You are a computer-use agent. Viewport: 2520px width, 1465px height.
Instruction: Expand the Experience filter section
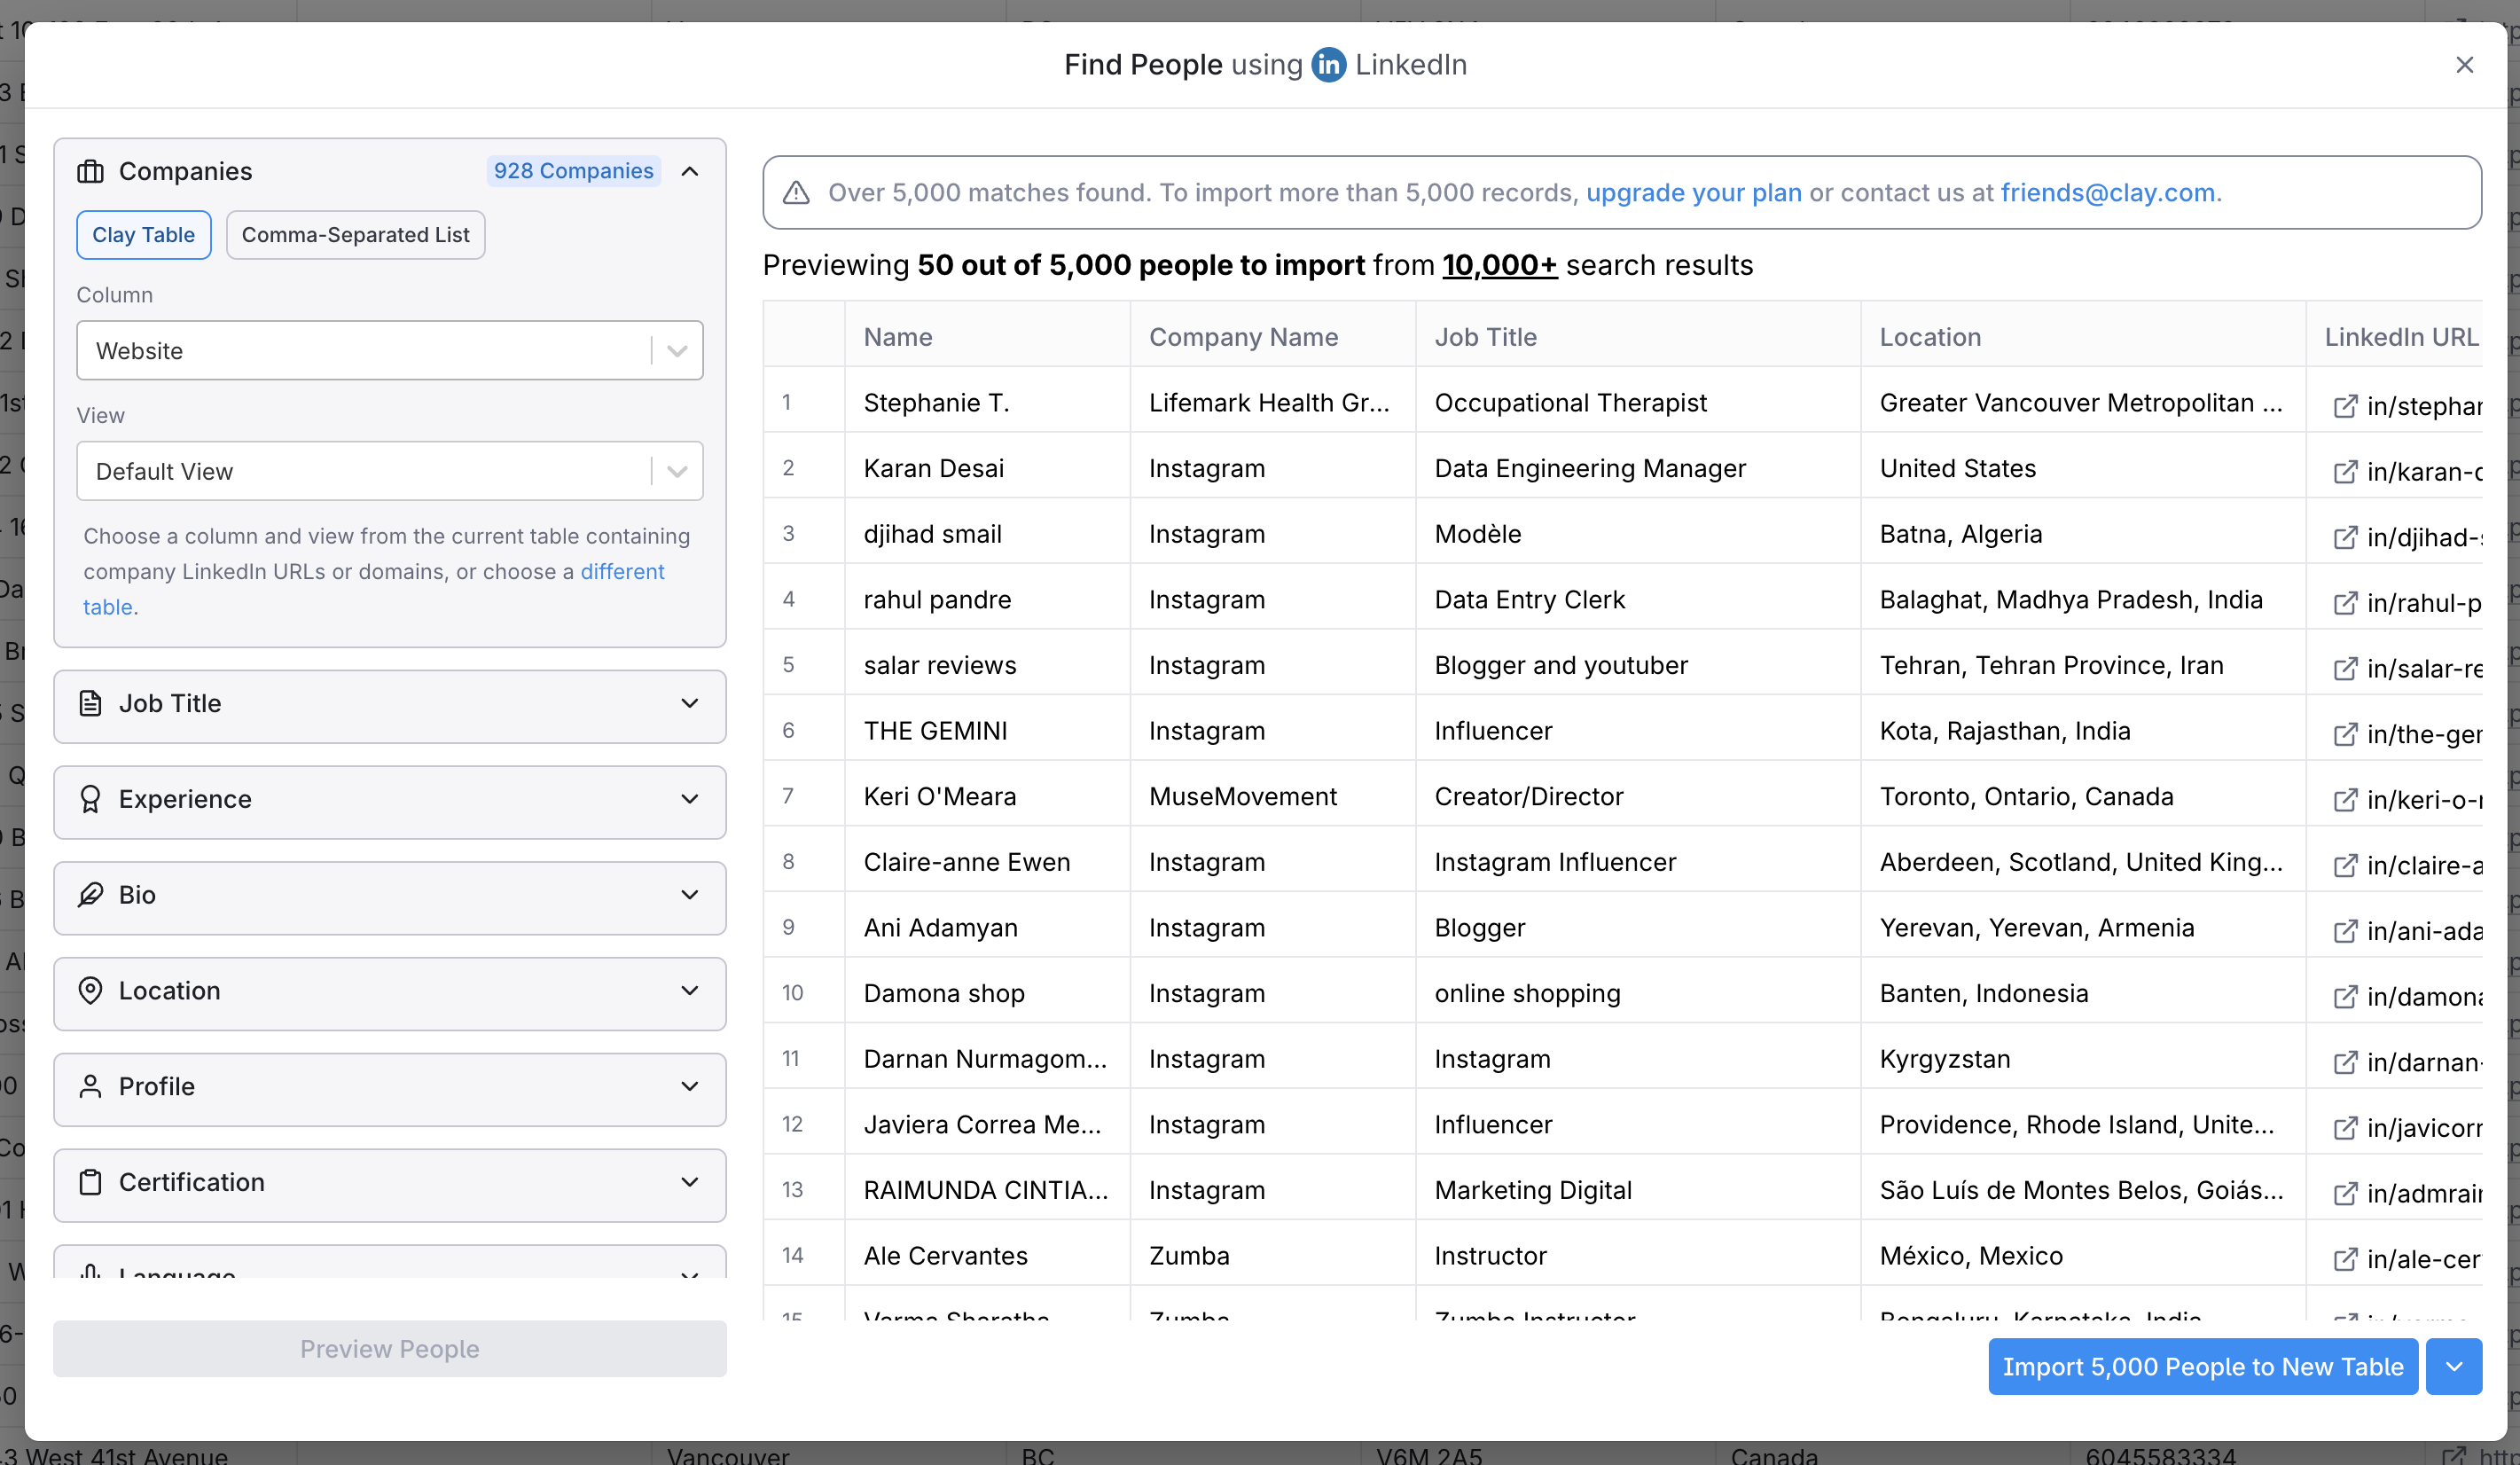pos(690,799)
